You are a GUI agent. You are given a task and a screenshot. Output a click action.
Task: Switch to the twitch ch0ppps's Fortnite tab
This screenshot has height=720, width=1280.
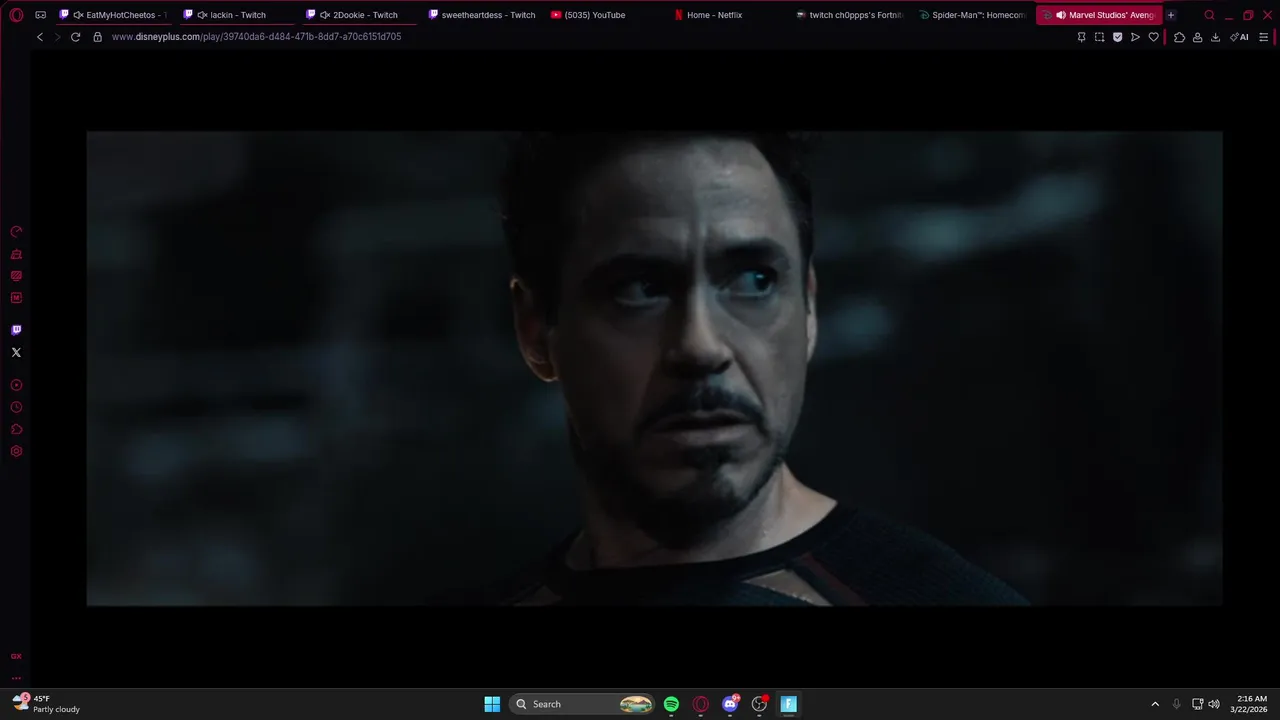850,15
